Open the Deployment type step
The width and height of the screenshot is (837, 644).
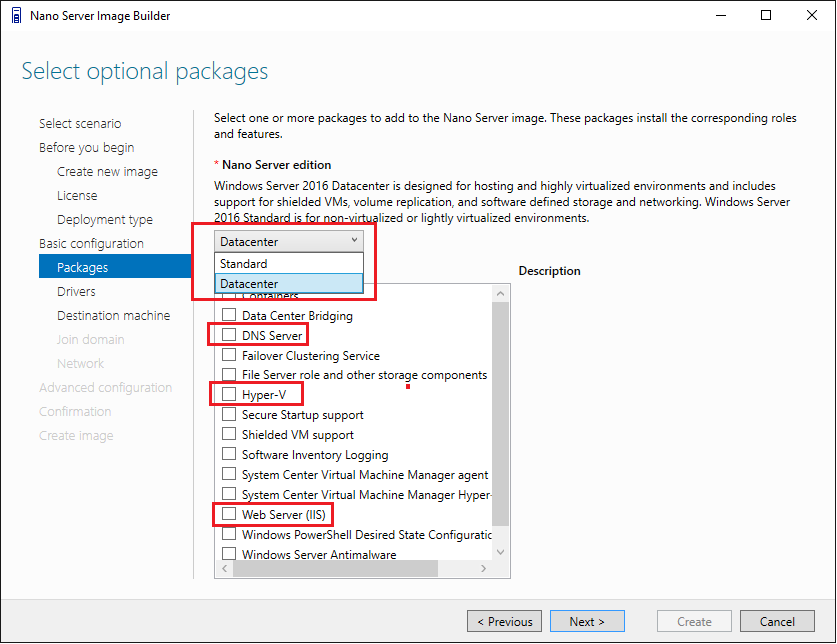click(x=105, y=219)
